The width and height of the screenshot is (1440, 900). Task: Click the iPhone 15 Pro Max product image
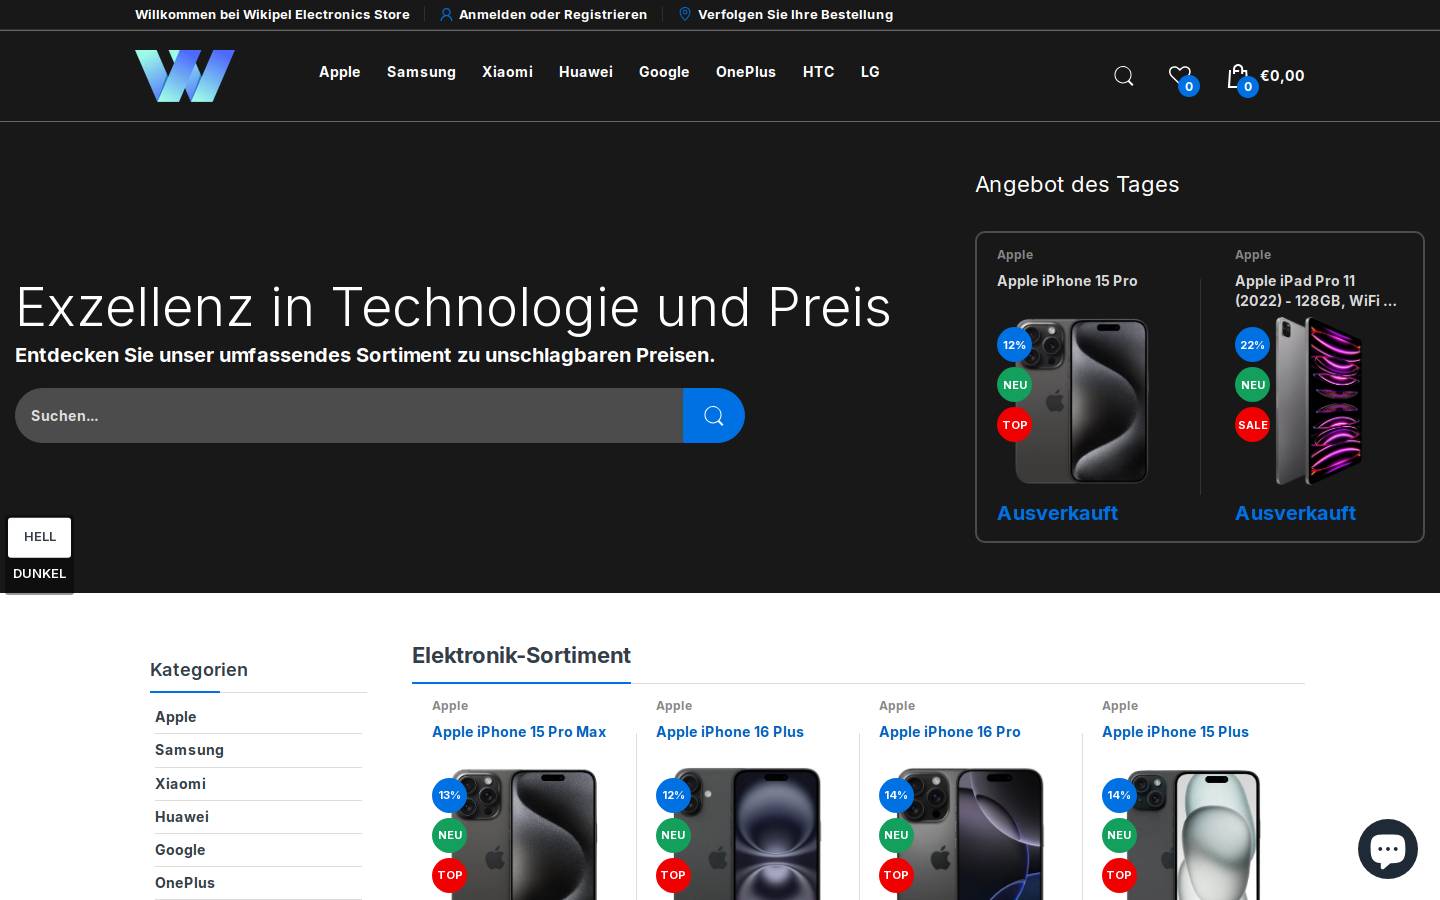[x=524, y=834]
